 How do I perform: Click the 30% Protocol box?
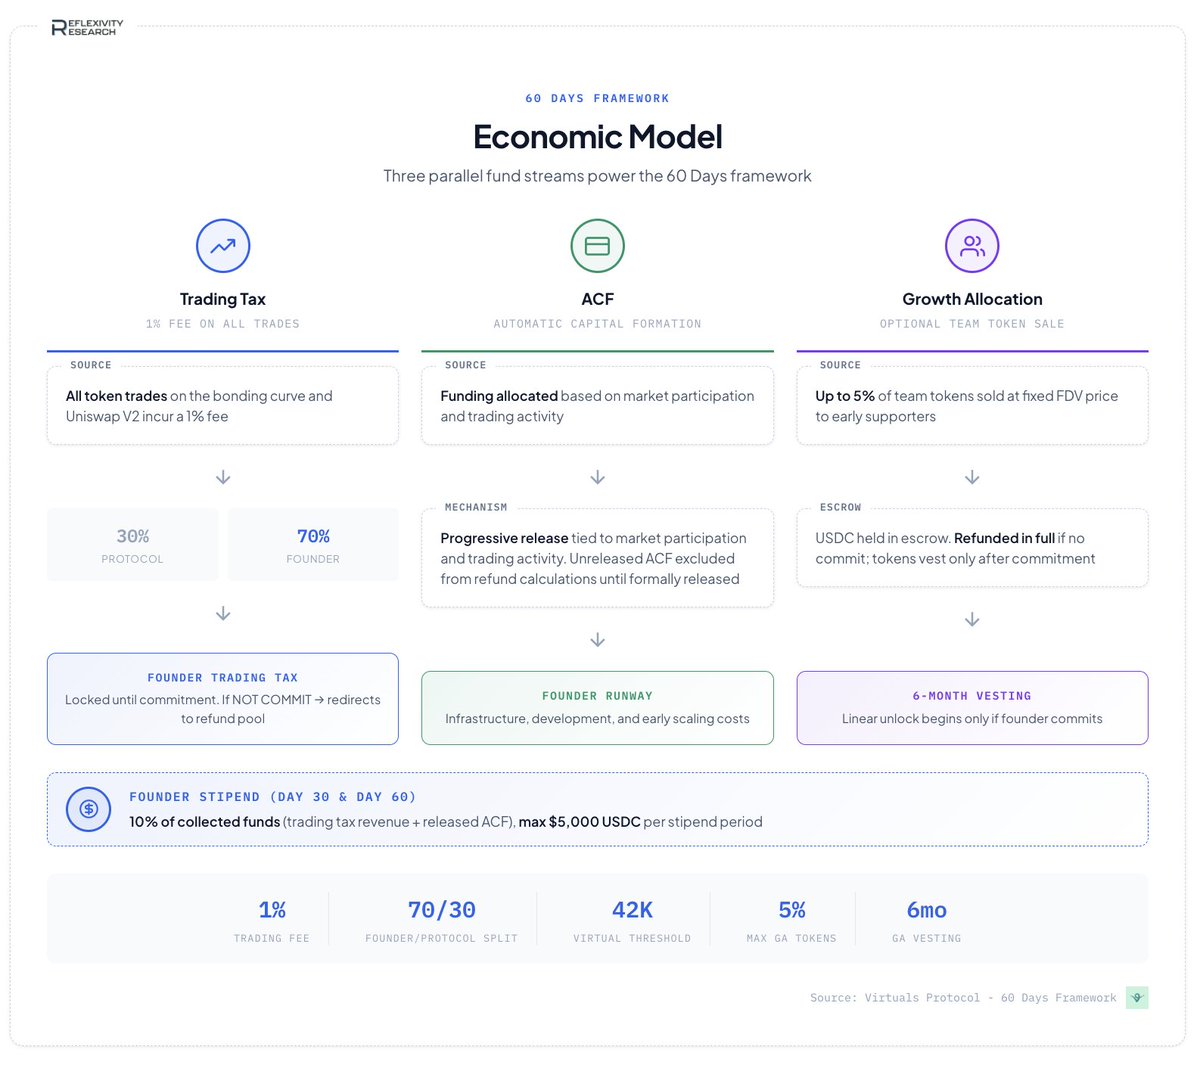132,545
